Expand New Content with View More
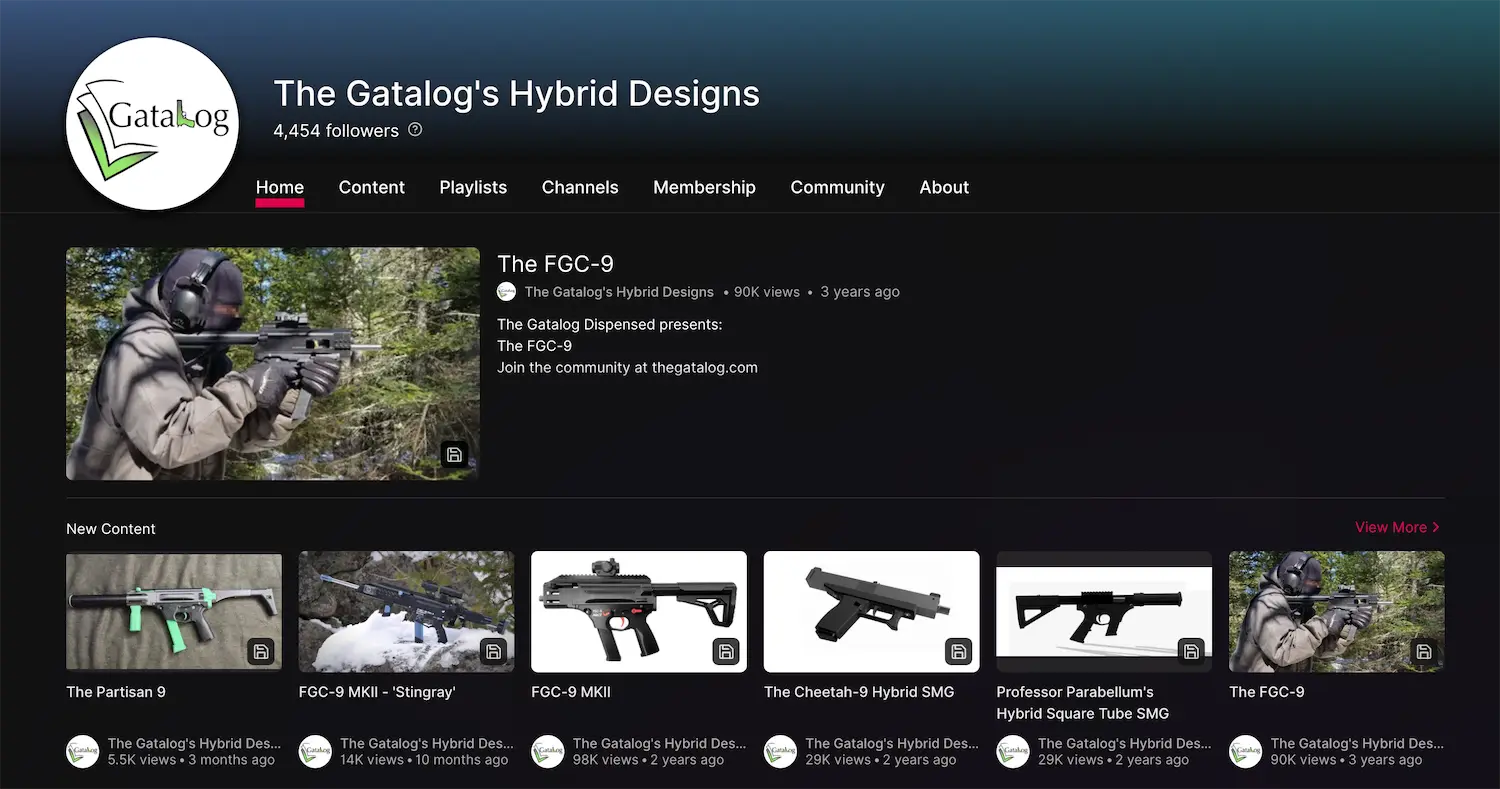 [x=1397, y=527]
